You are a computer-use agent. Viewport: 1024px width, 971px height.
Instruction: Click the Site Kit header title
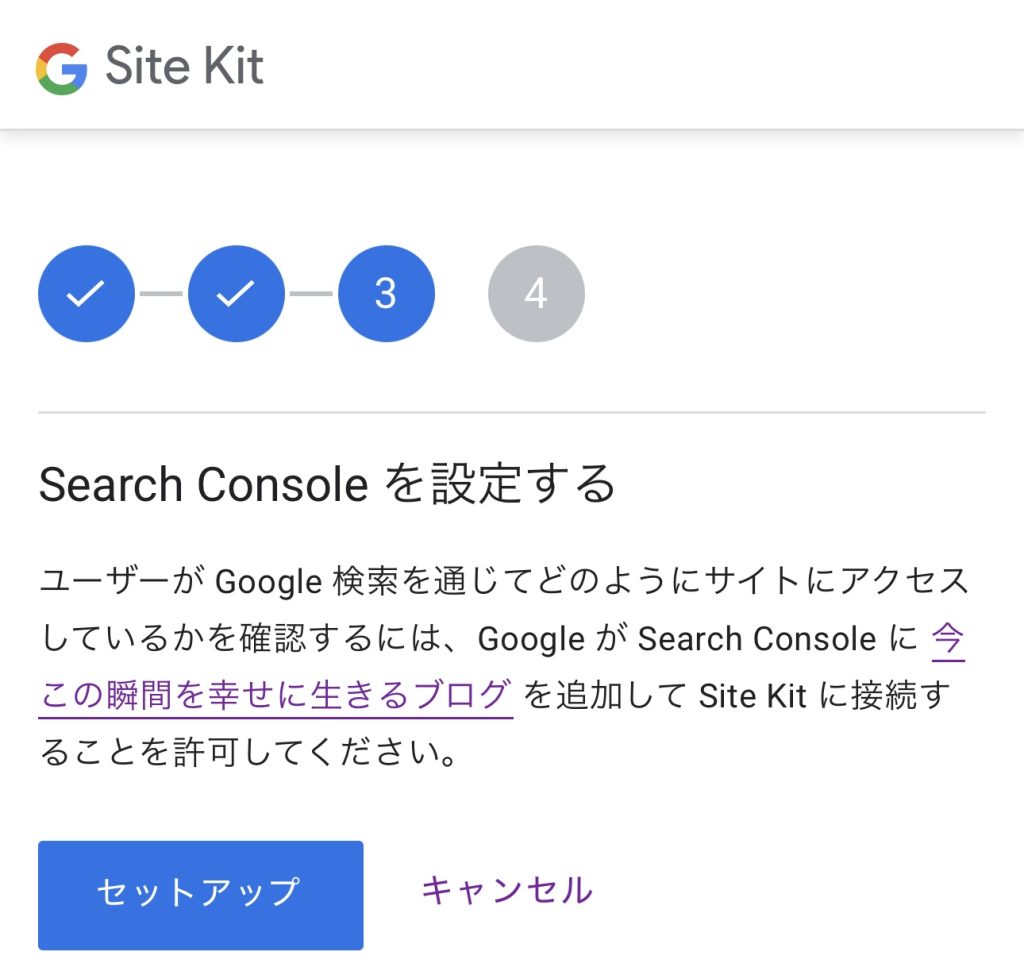[x=184, y=68]
